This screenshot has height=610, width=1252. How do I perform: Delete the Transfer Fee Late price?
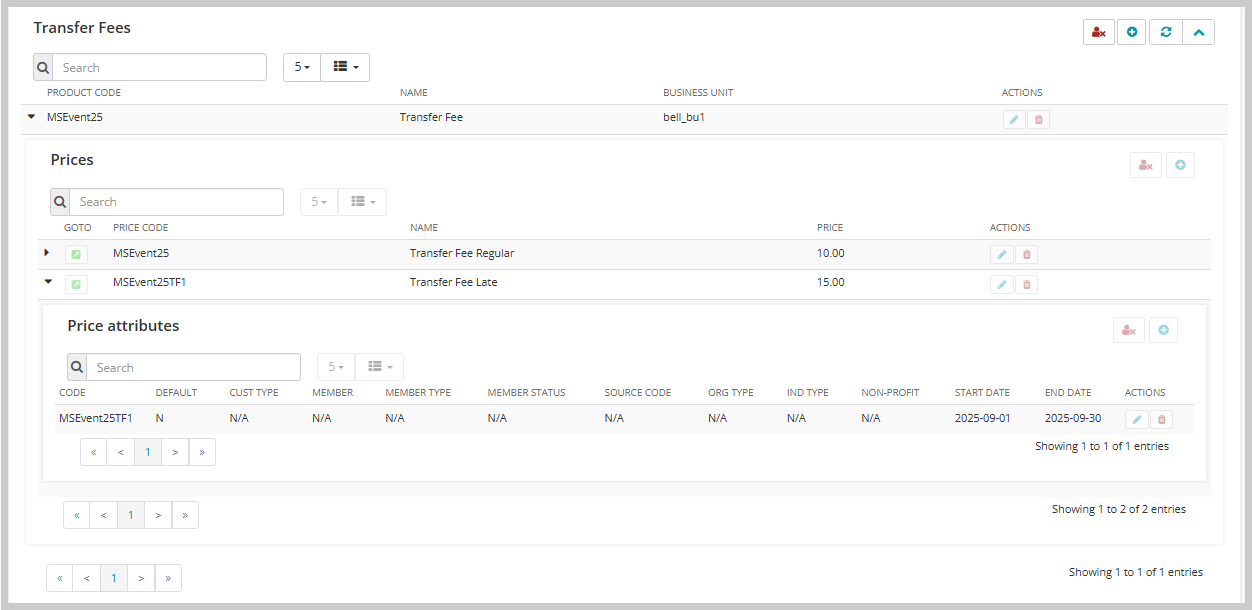(1026, 285)
